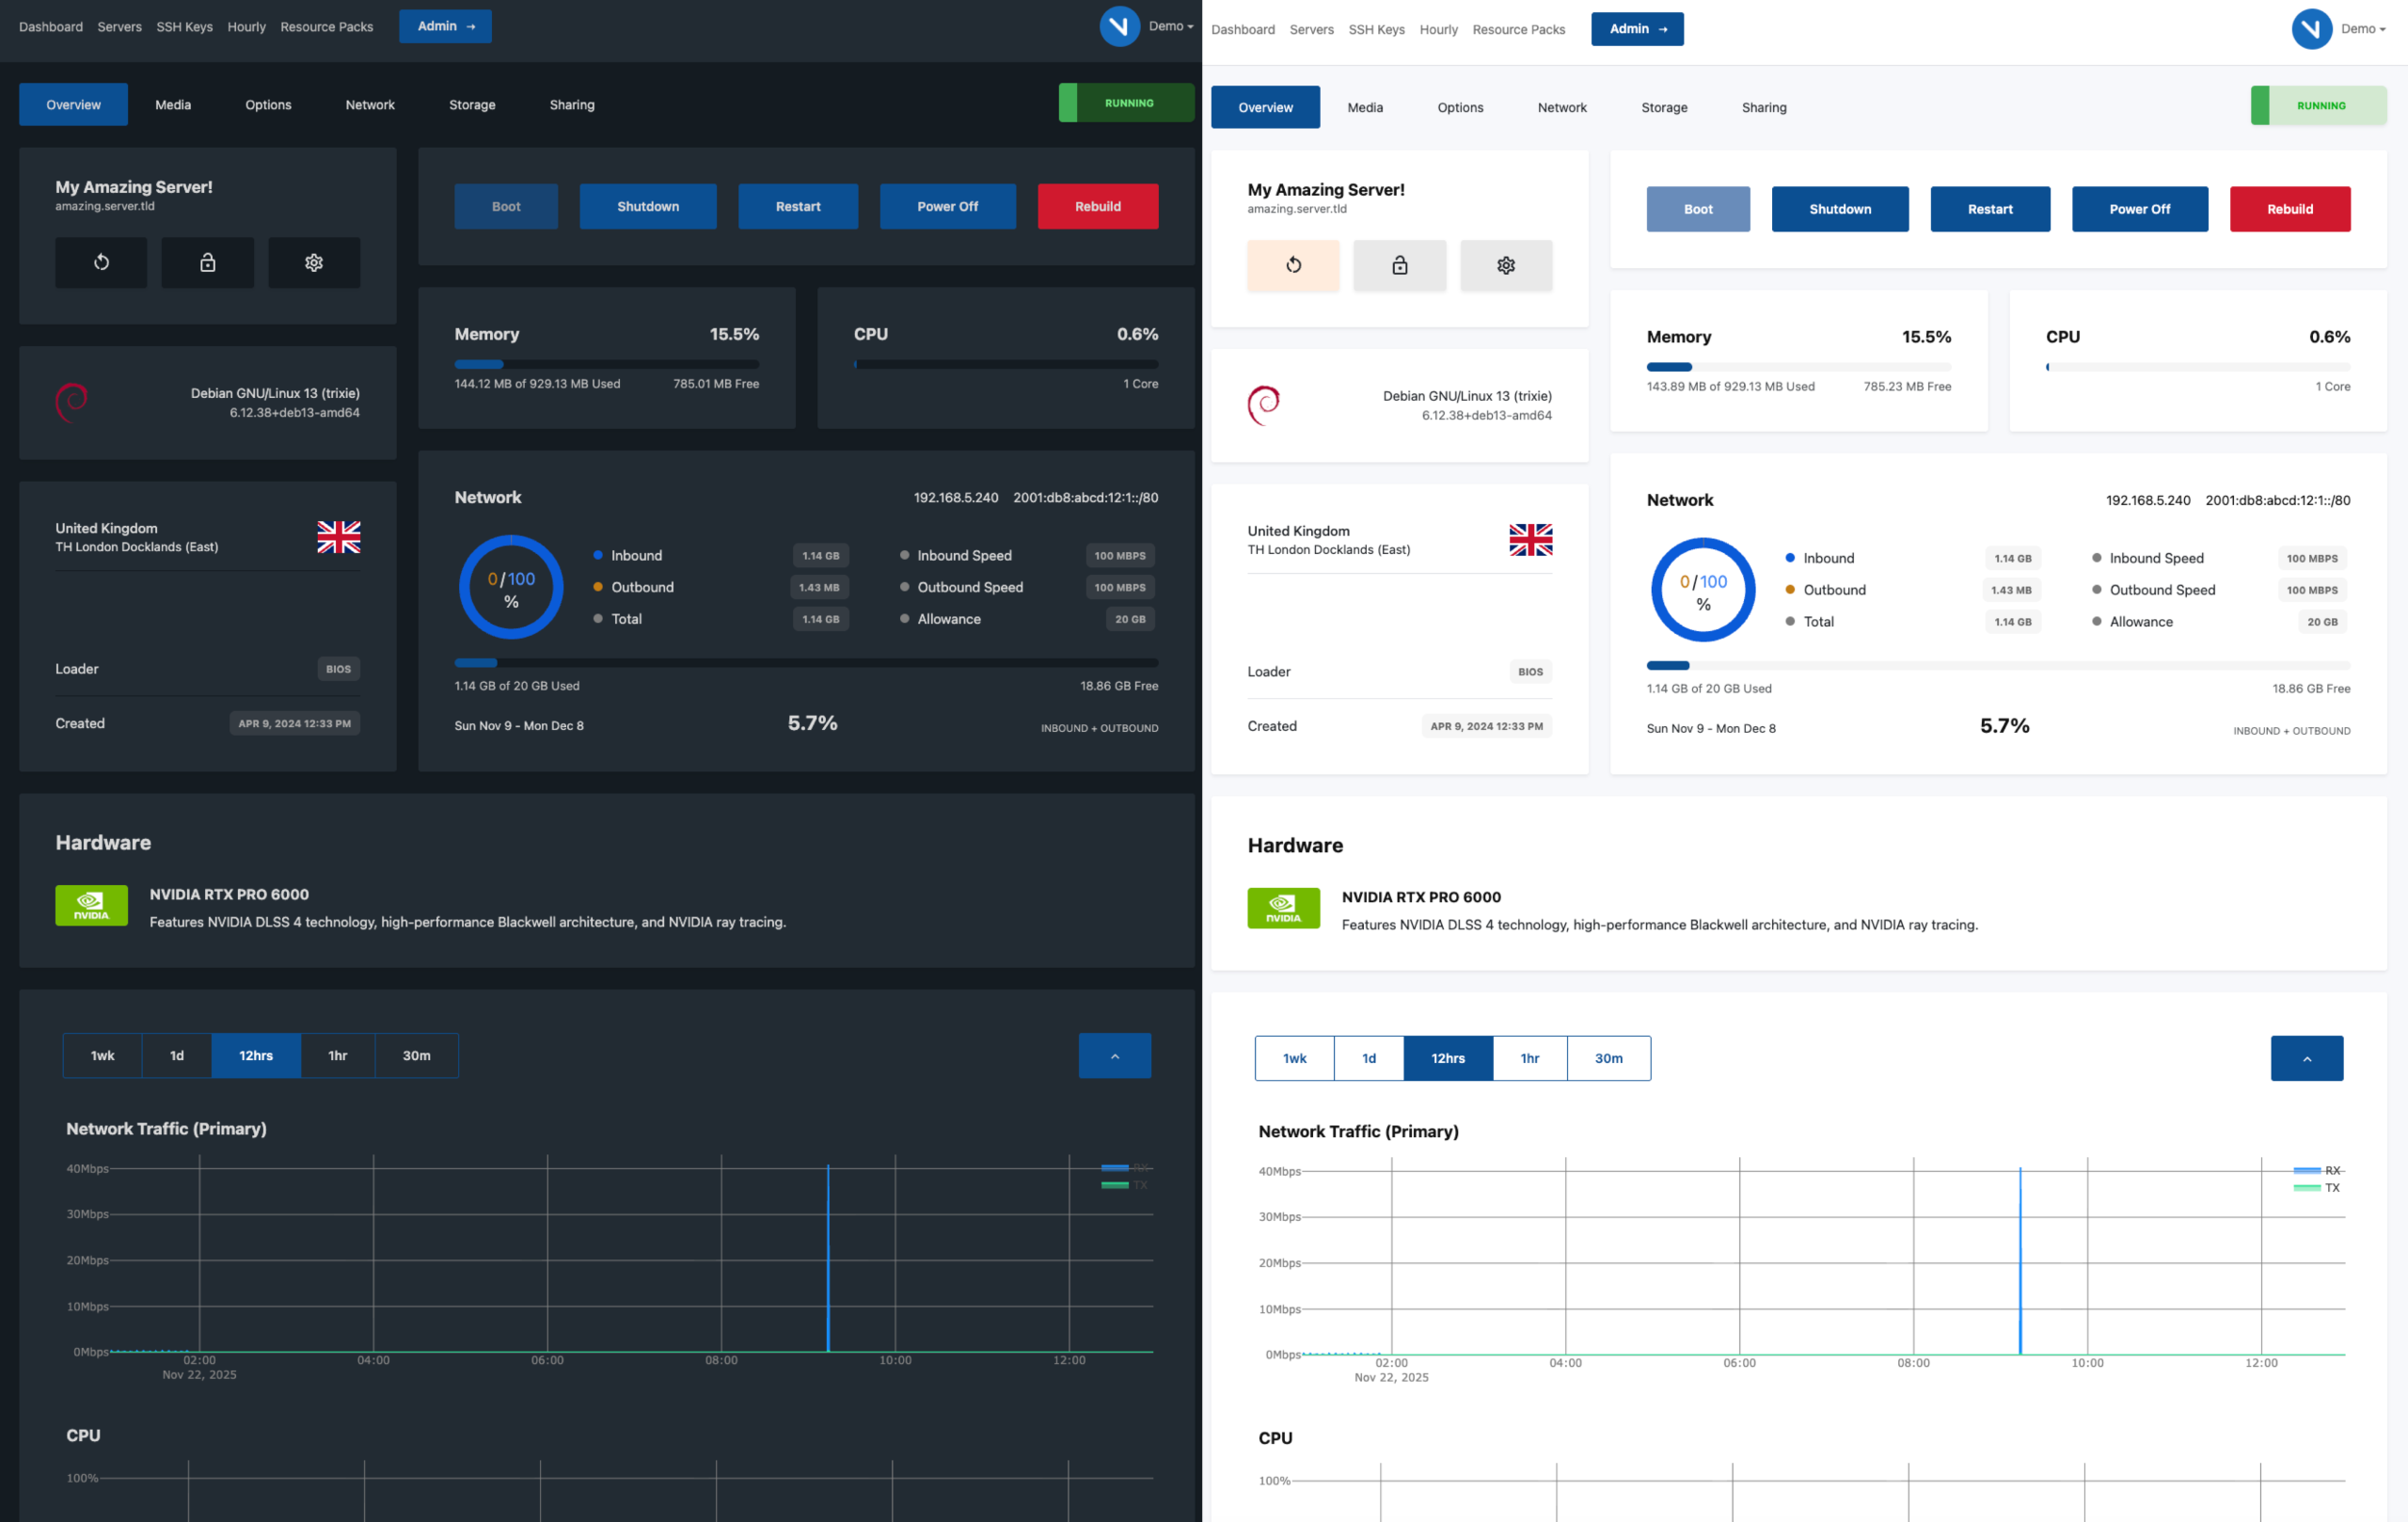Click the lock icon in dark panel
This screenshot has height=1522, width=2408.
[207, 262]
